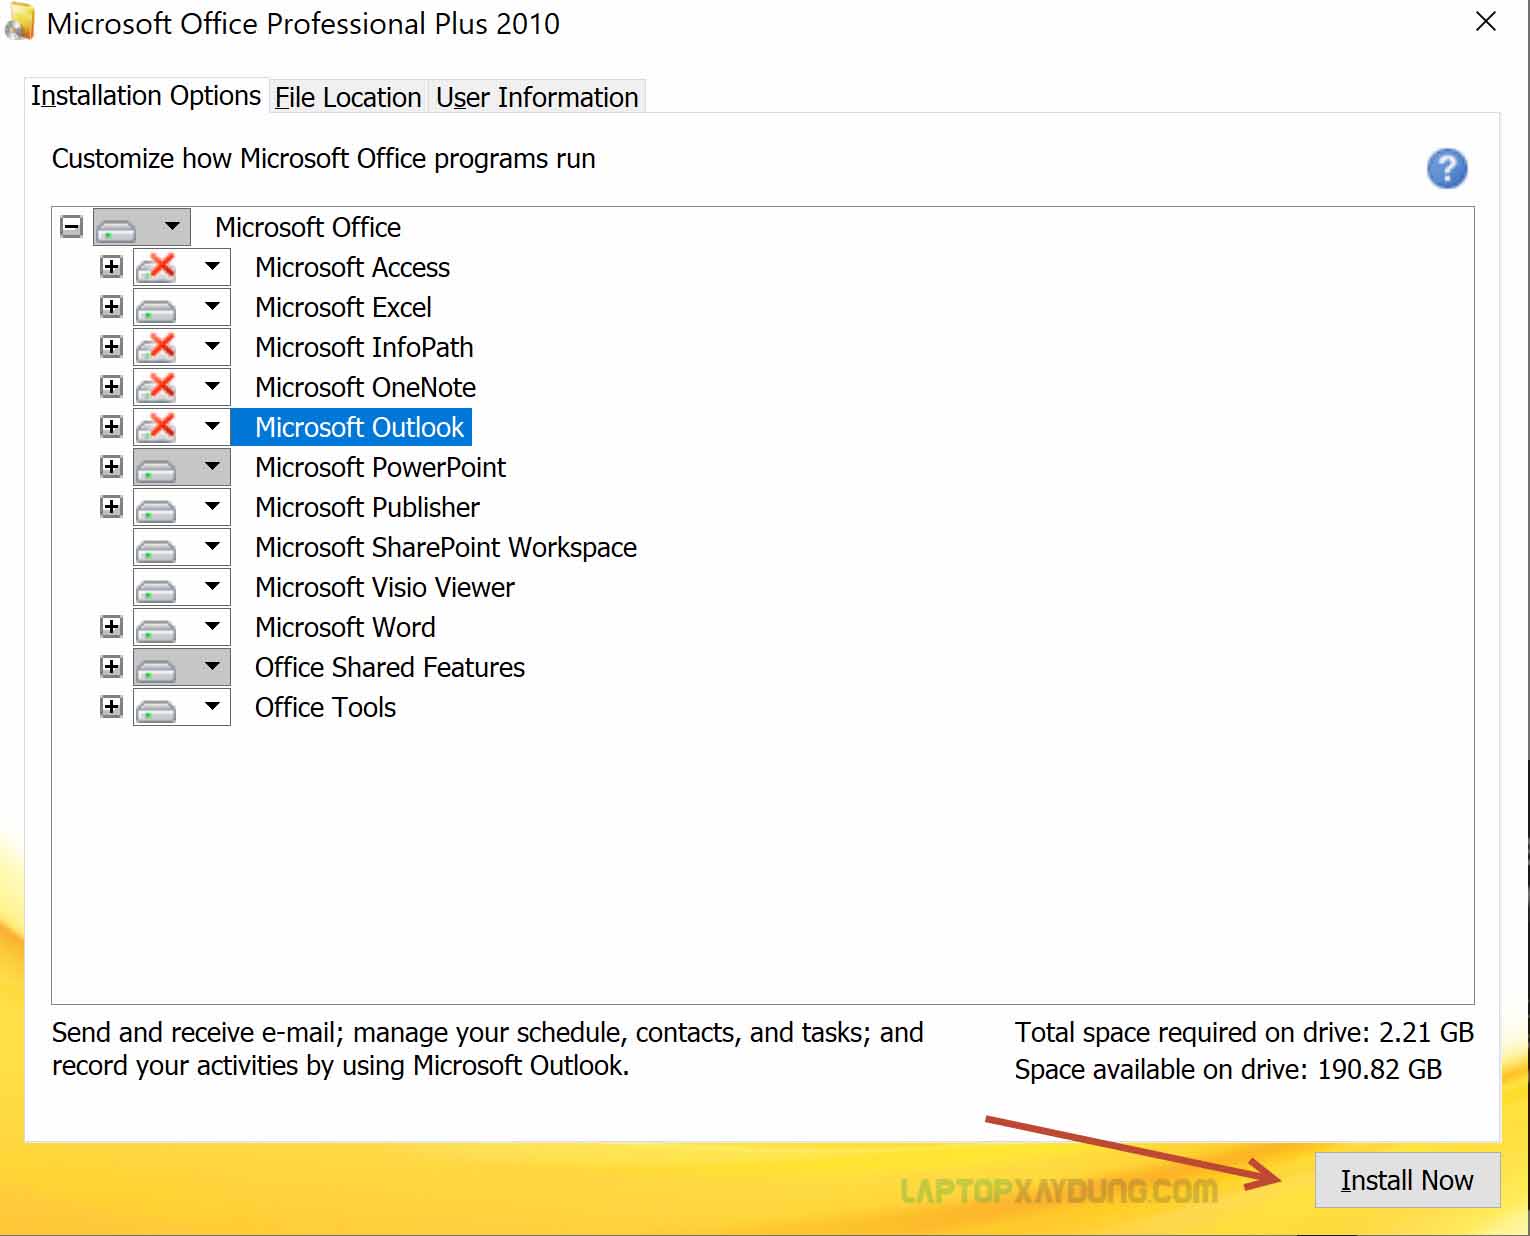Open install-state dropdown arrow for Microsoft PowerPoint

(212, 466)
